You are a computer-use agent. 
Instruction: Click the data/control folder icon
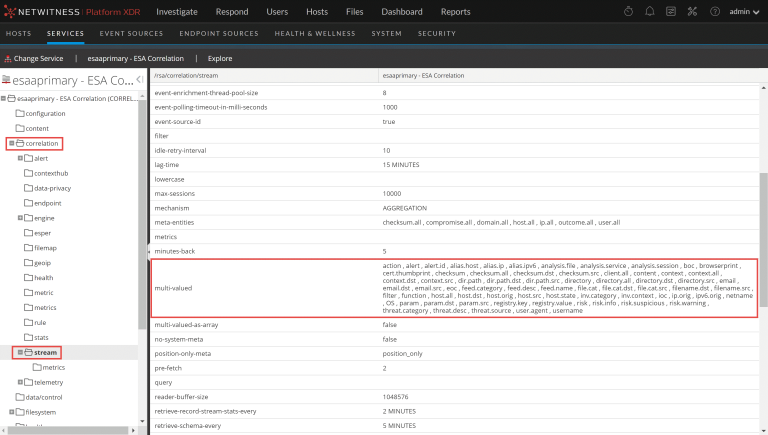pos(20,397)
